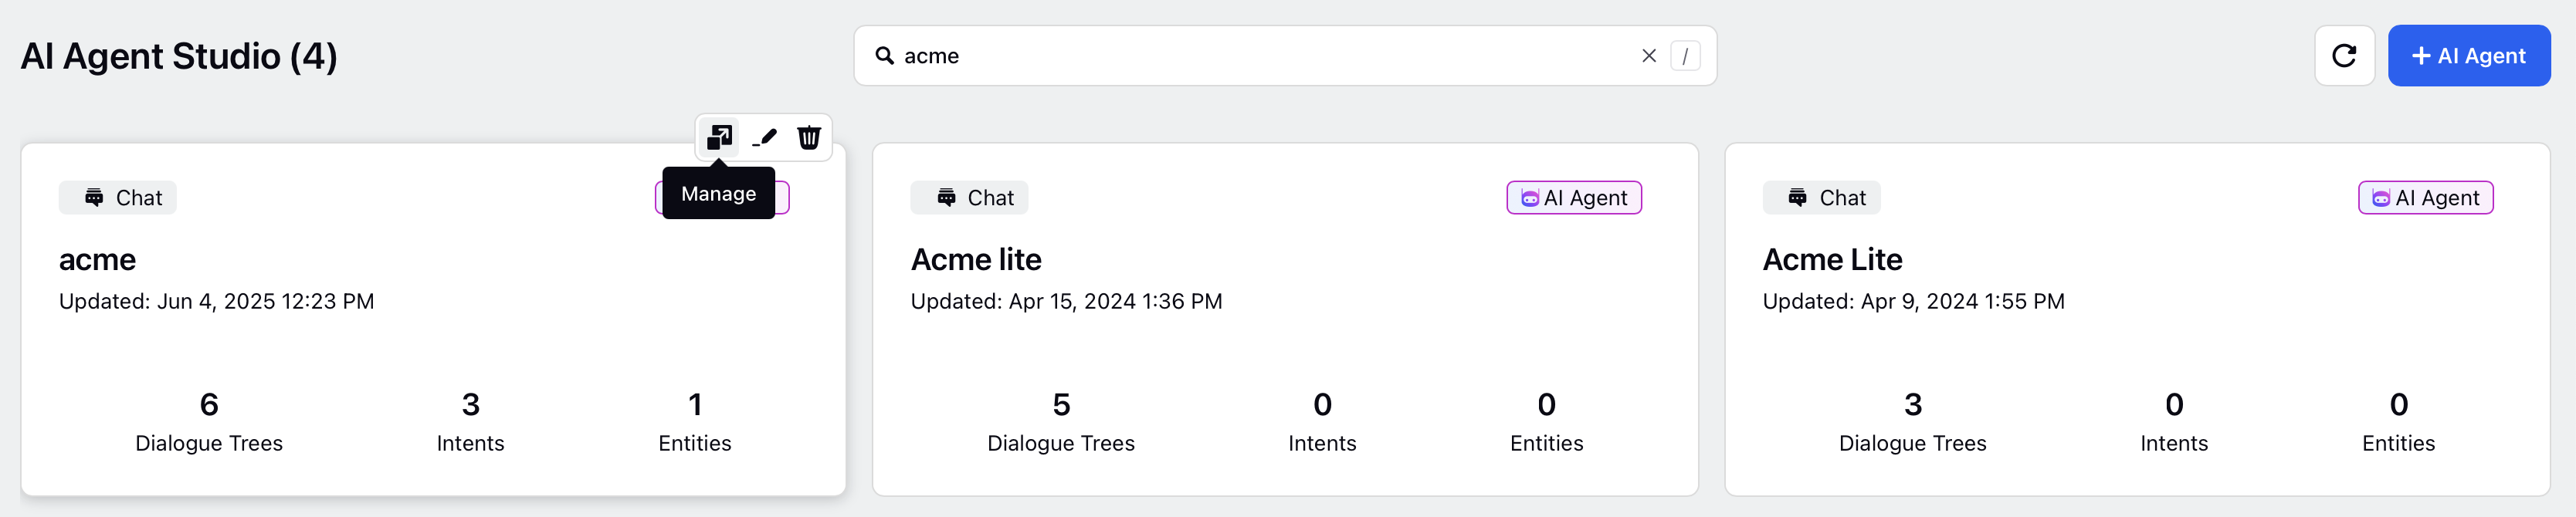The image size is (2576, 517).
Task: Click the Chat tag on acme card
Action: (x=118, y=198)
